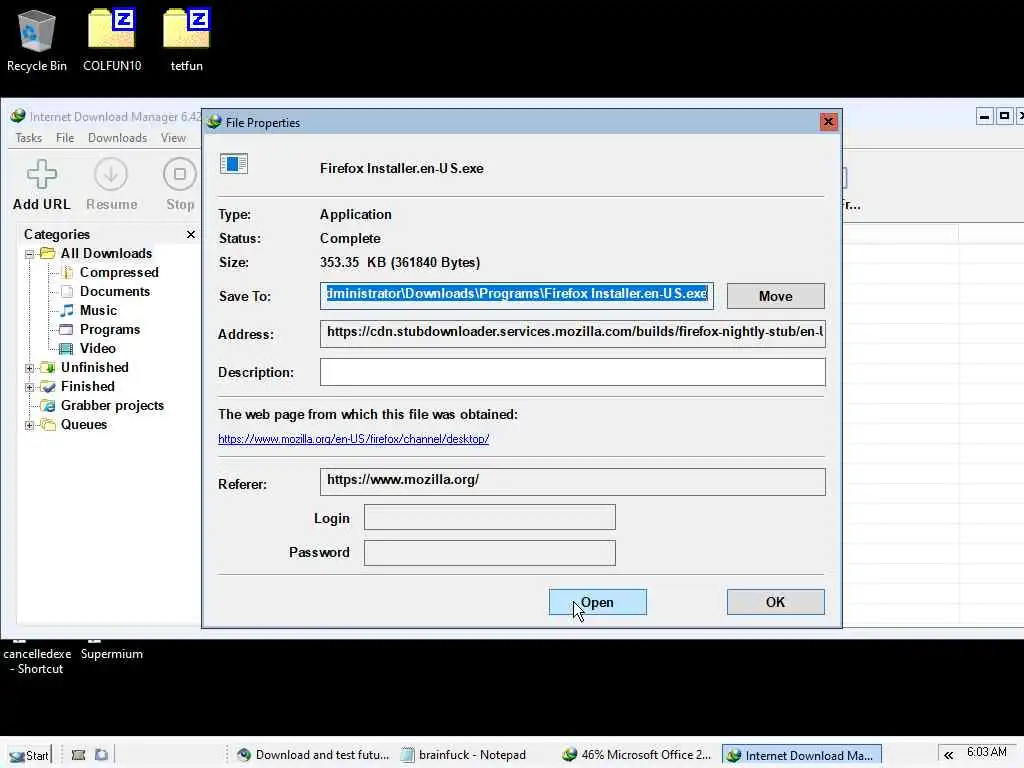Click the type value Application
1024x768 pixels.
(355, 215)
